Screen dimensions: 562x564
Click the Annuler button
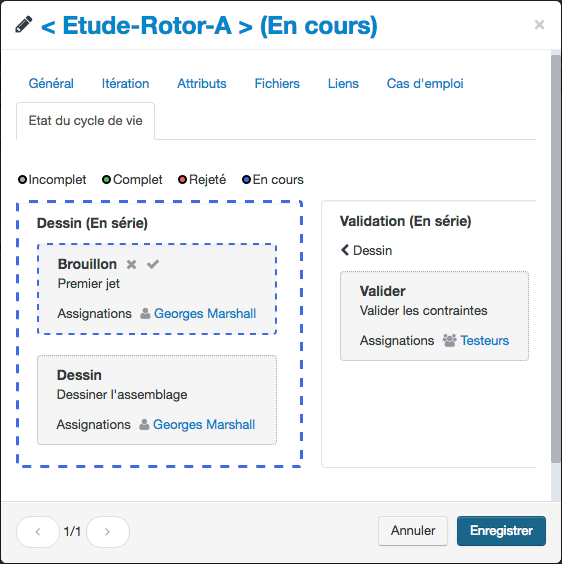click(x=413, y=531)
